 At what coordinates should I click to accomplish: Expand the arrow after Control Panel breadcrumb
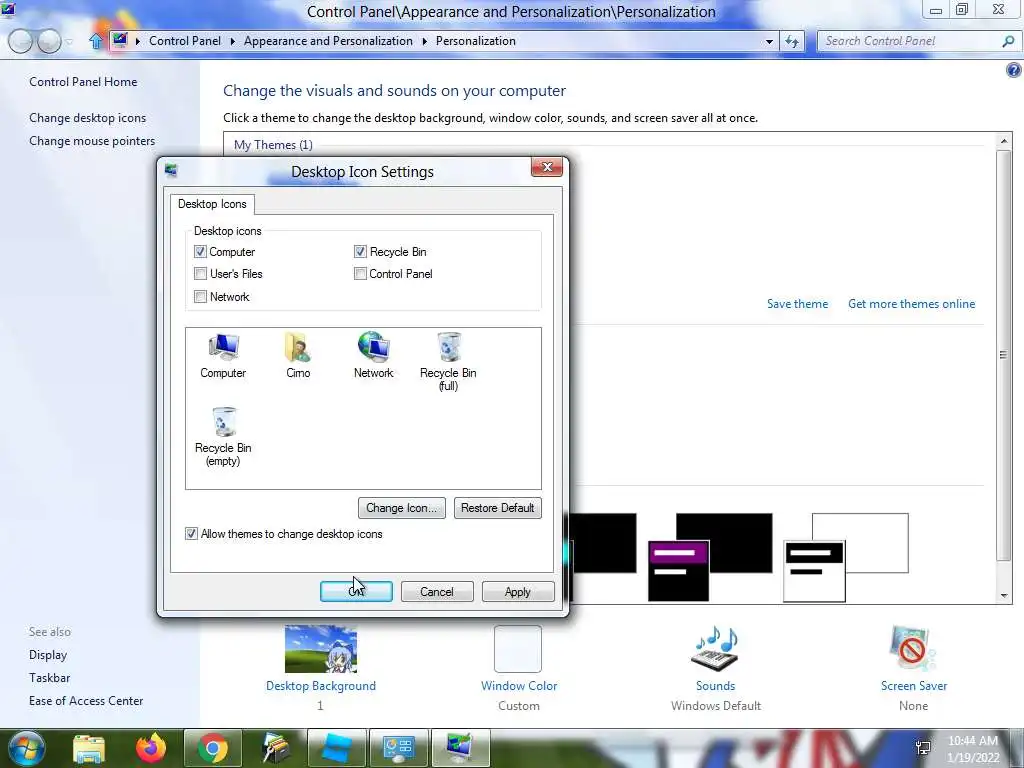(232, 41)
